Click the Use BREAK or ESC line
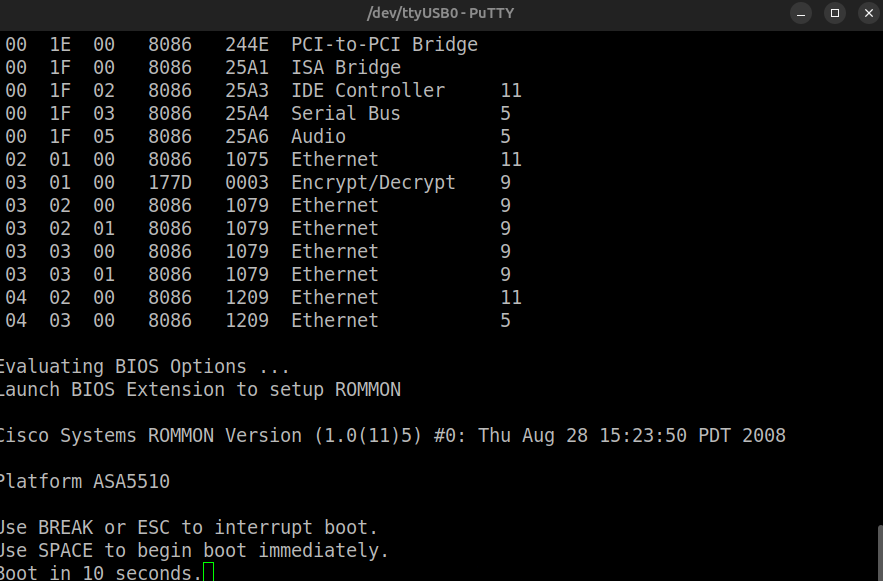 pyautogui.click(x=188, y=528)
